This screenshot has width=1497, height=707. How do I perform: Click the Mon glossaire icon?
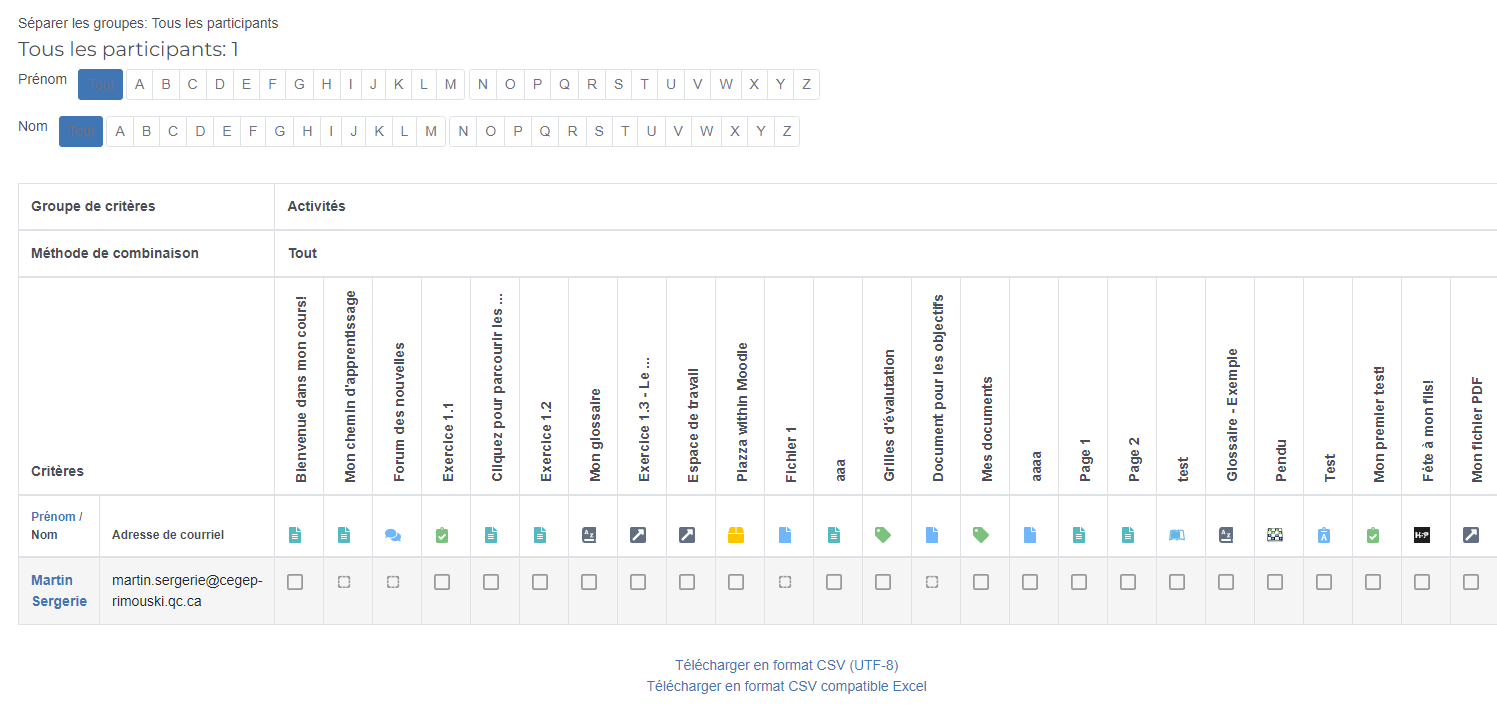(x=589, y=535)
